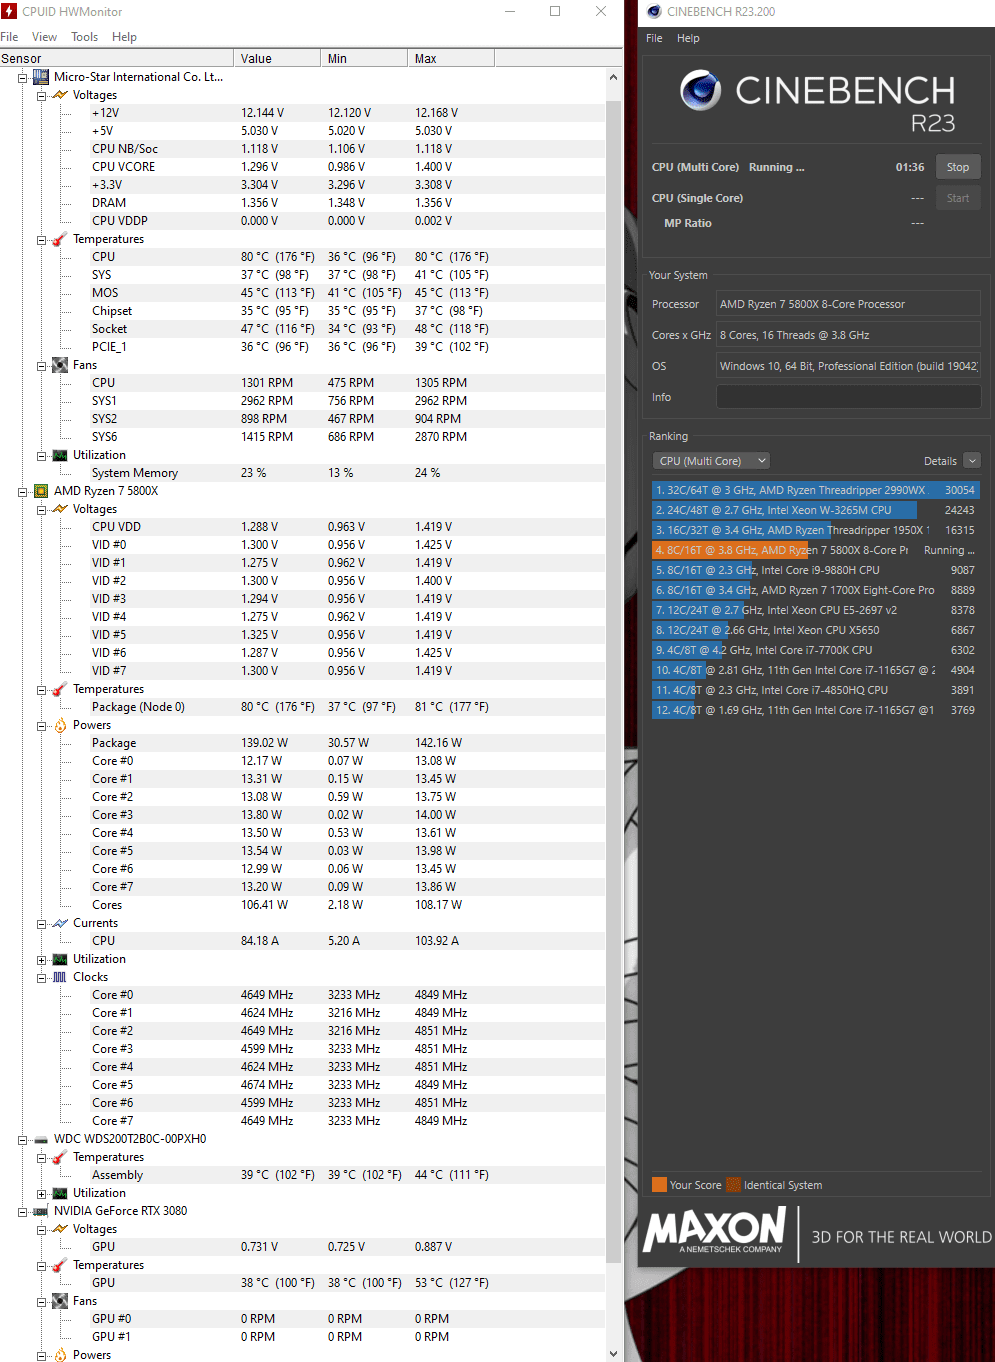995x1362 pixels.
Task: Click the Micro-Star motherboard icon
Action: (x=41, y=77)
